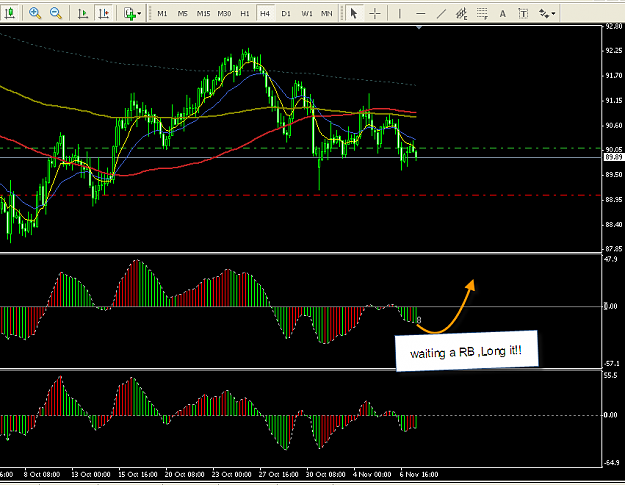The height and width of the screenshot is (485, 625).
Task: Click price scale value 87.85
Action: tap(613, 249)
